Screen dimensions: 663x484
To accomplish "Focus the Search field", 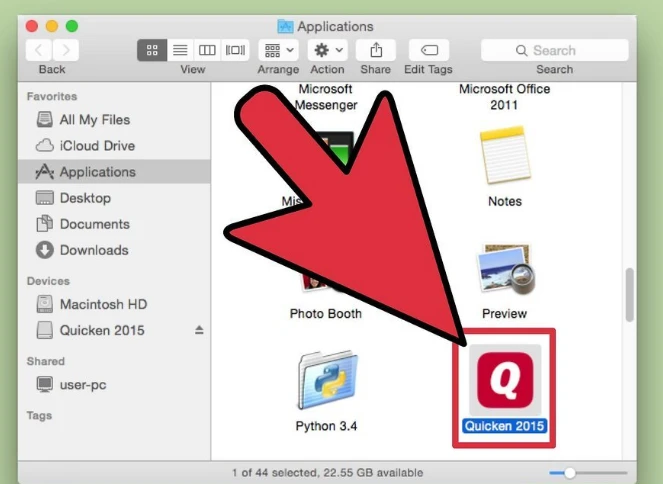I will 554,50.
